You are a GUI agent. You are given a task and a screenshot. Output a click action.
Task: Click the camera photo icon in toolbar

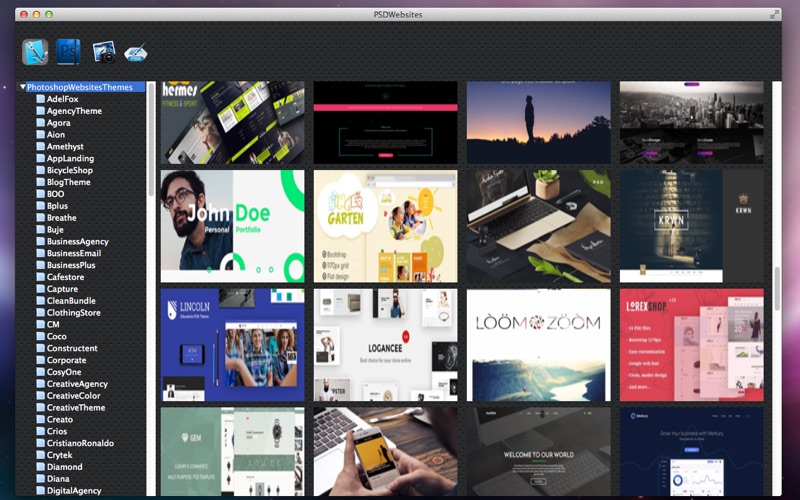[104, 53]
